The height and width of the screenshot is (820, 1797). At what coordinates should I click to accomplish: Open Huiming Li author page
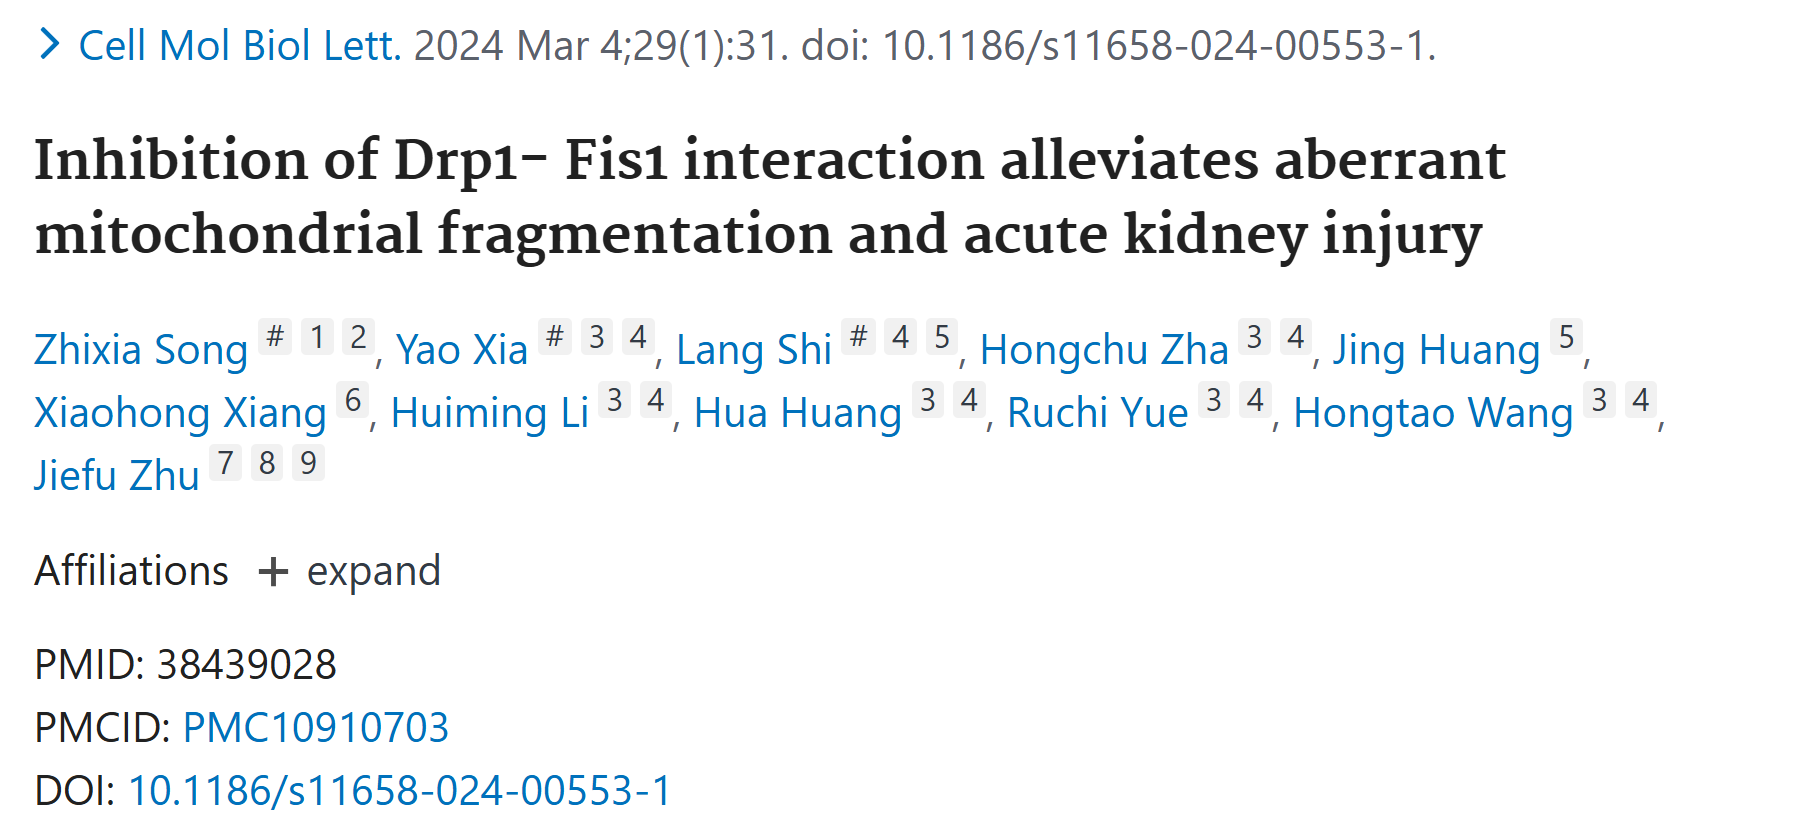click(x=490, y=413)
